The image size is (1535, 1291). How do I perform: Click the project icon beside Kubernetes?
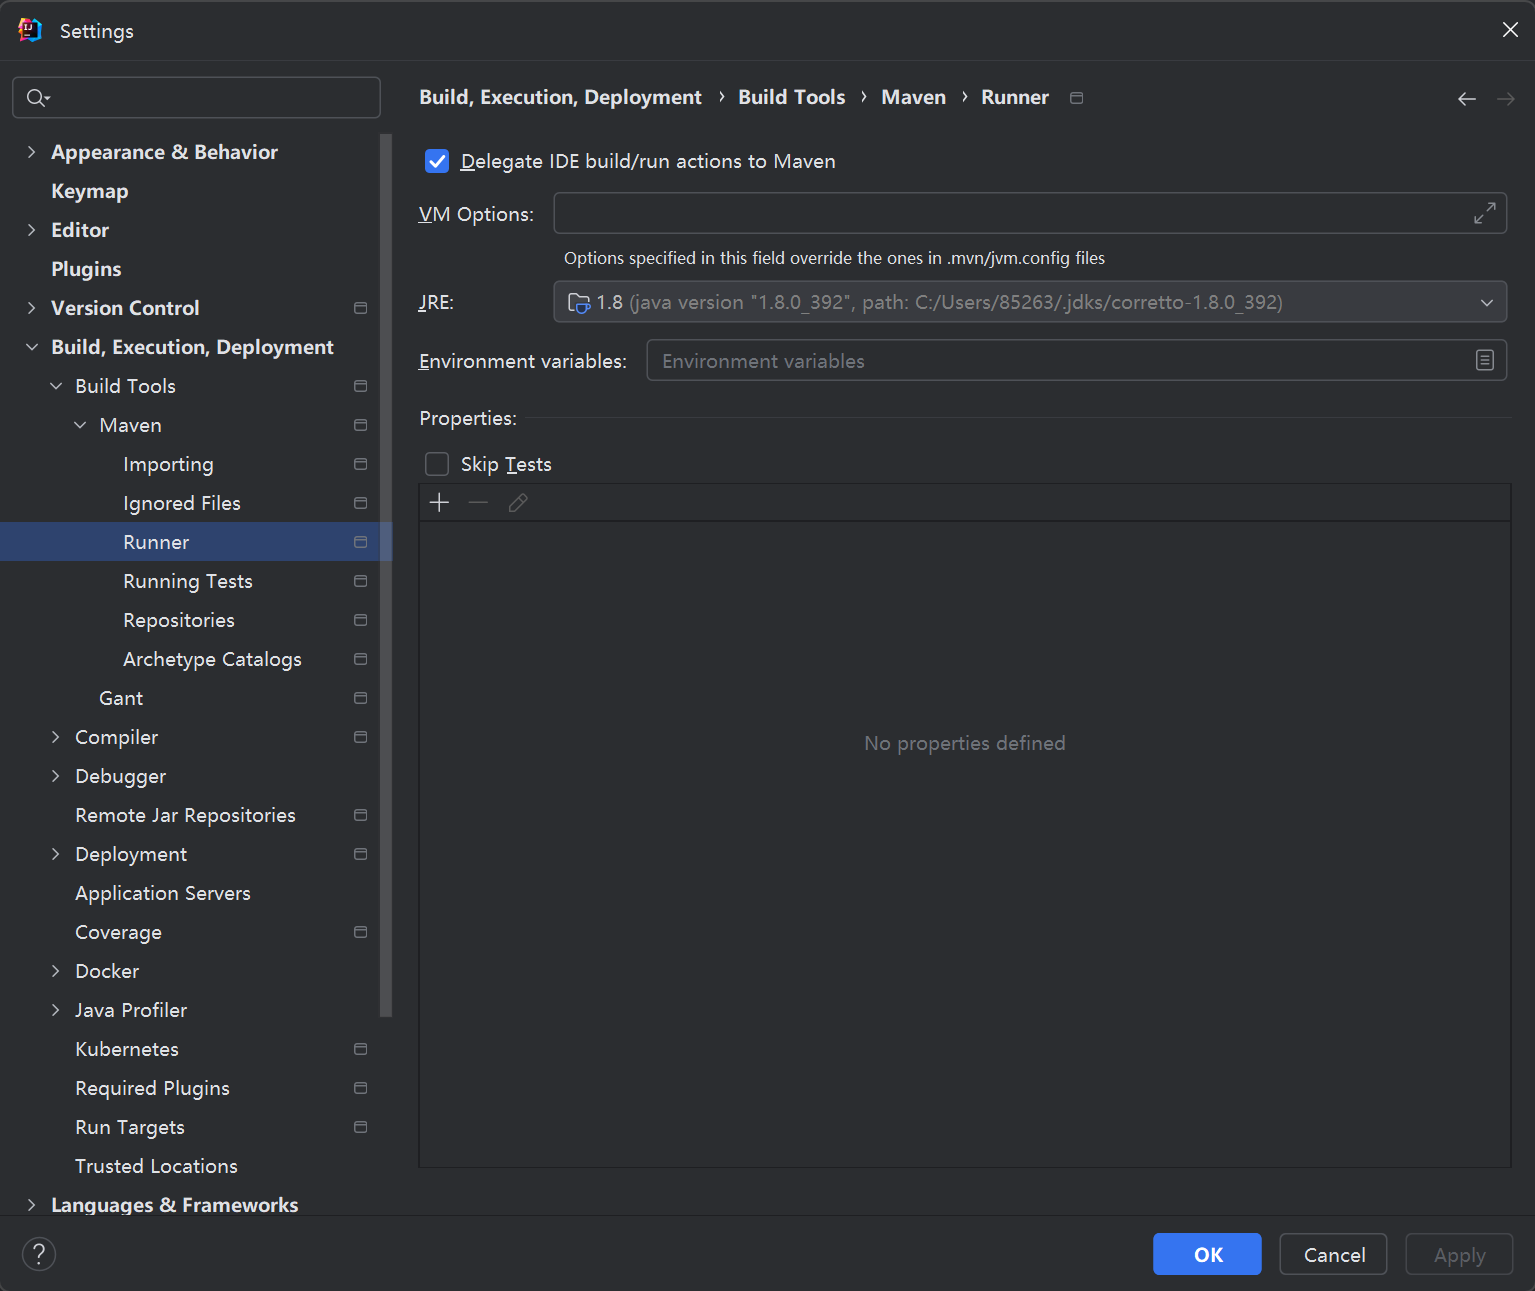[x=360, y=1049]
